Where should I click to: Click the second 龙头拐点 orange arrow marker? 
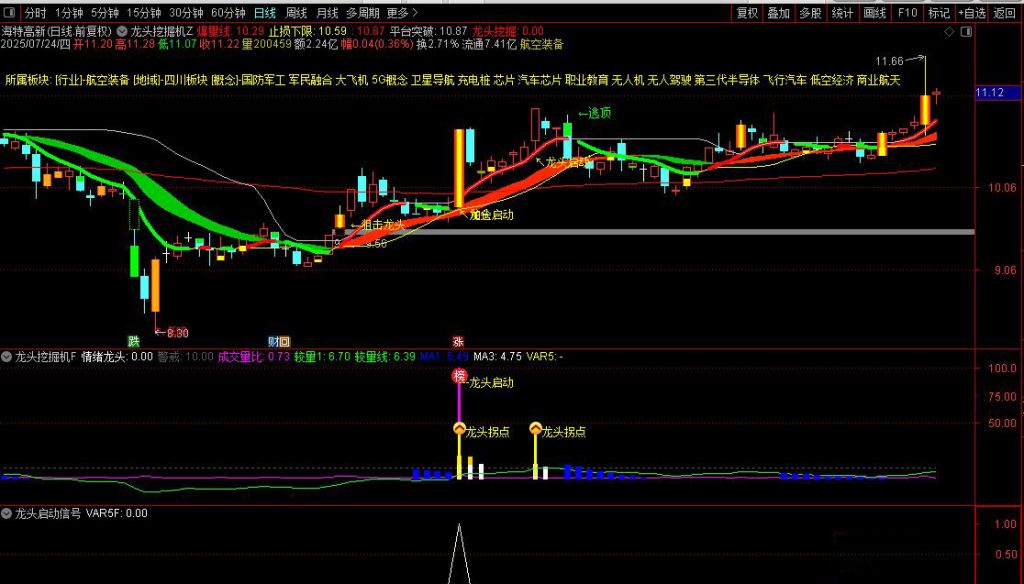pos(535,429)
